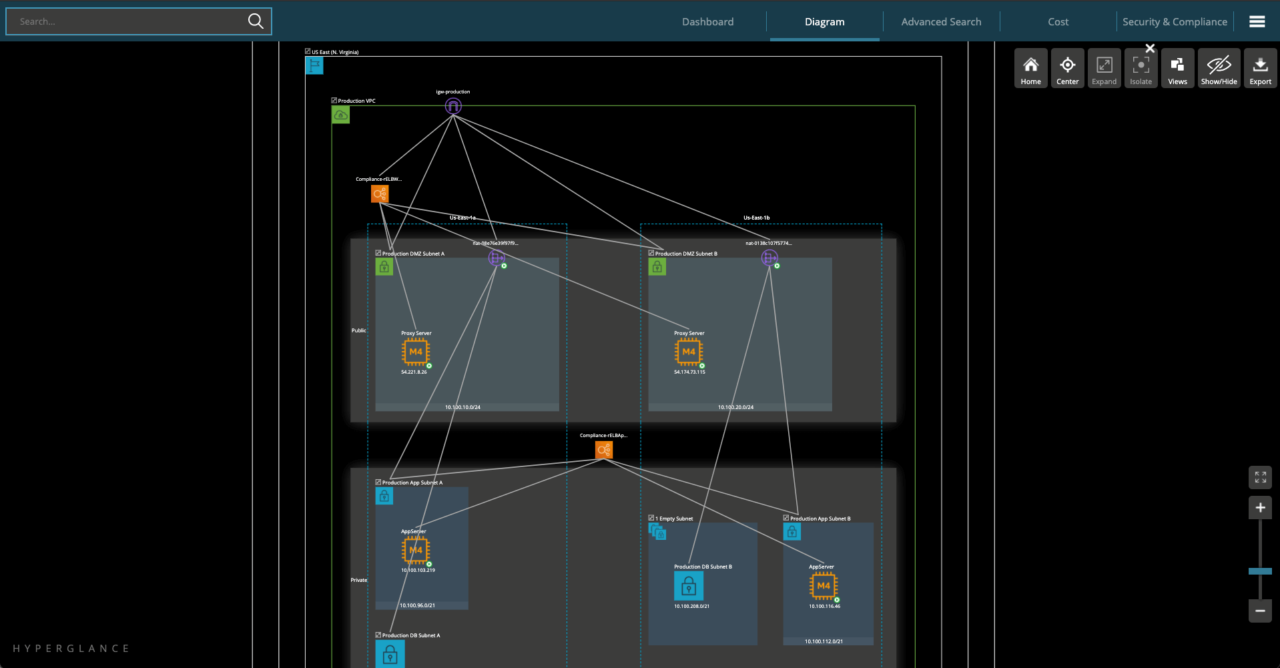
Task: Open the Show/Hide options
Action: pos(1218,68)
